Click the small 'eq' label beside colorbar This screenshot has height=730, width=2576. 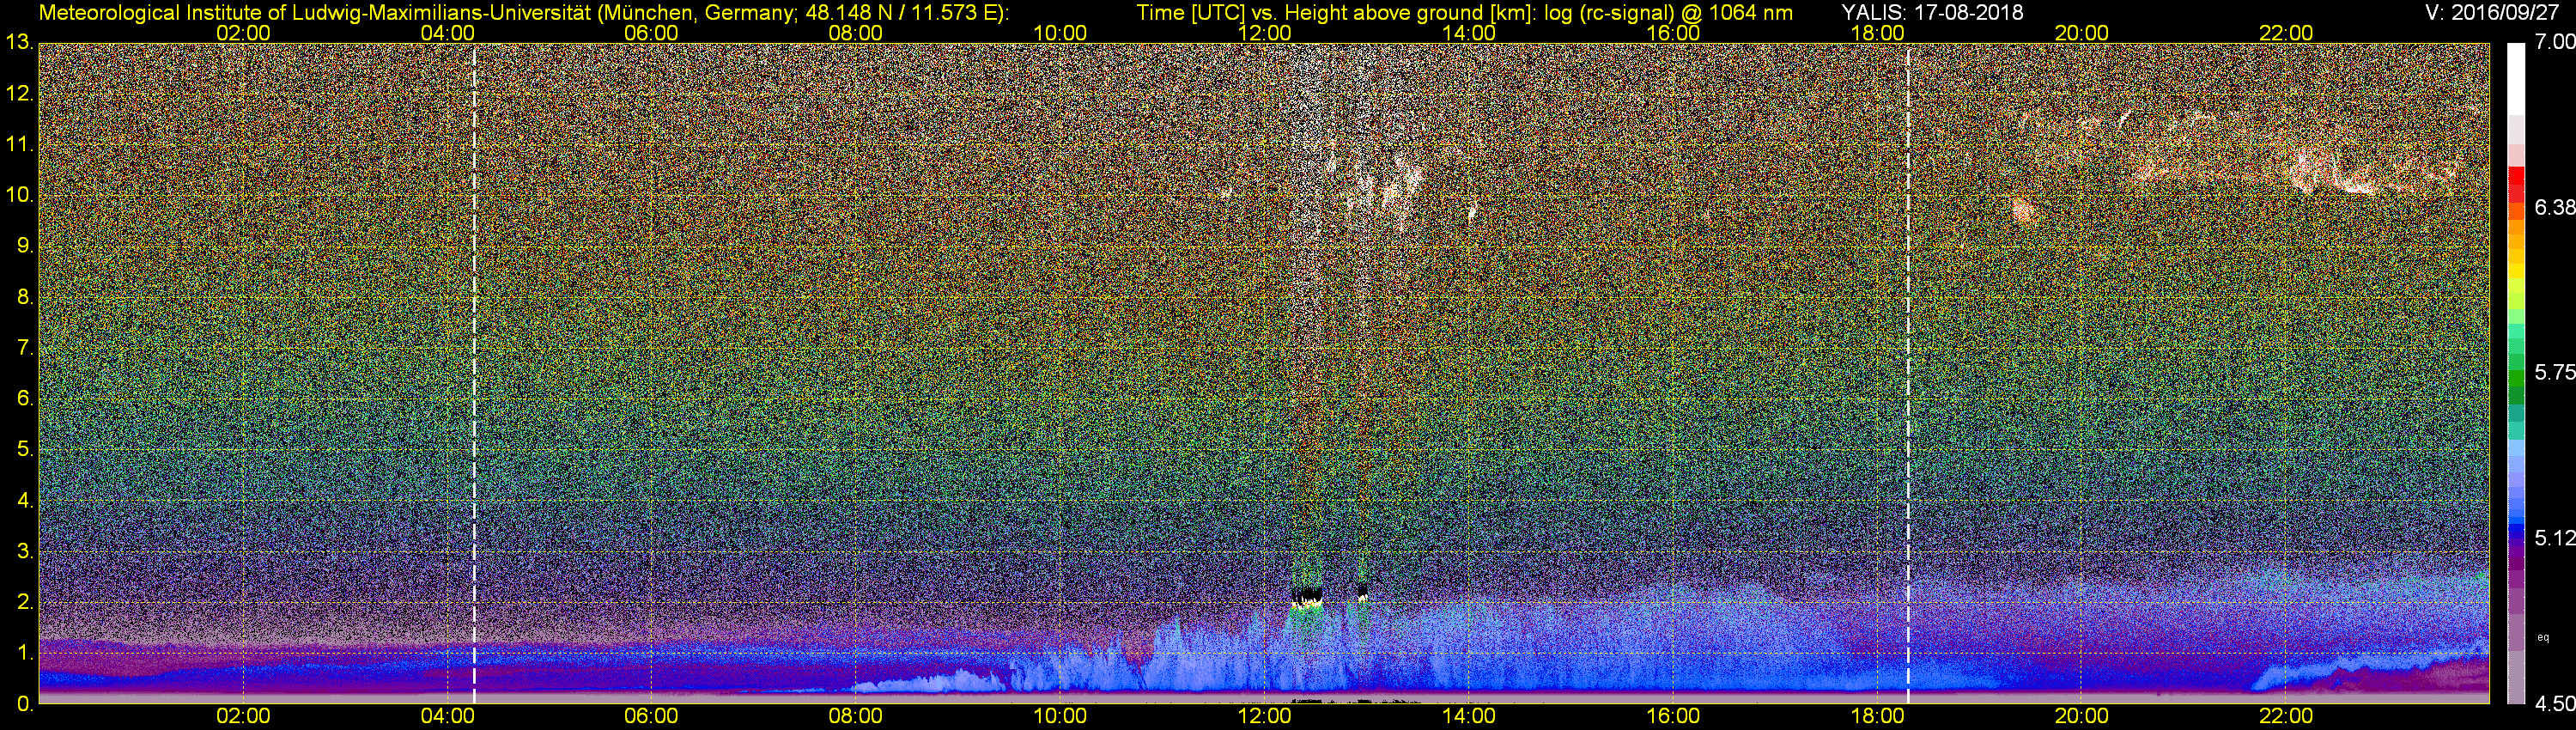2544,637
